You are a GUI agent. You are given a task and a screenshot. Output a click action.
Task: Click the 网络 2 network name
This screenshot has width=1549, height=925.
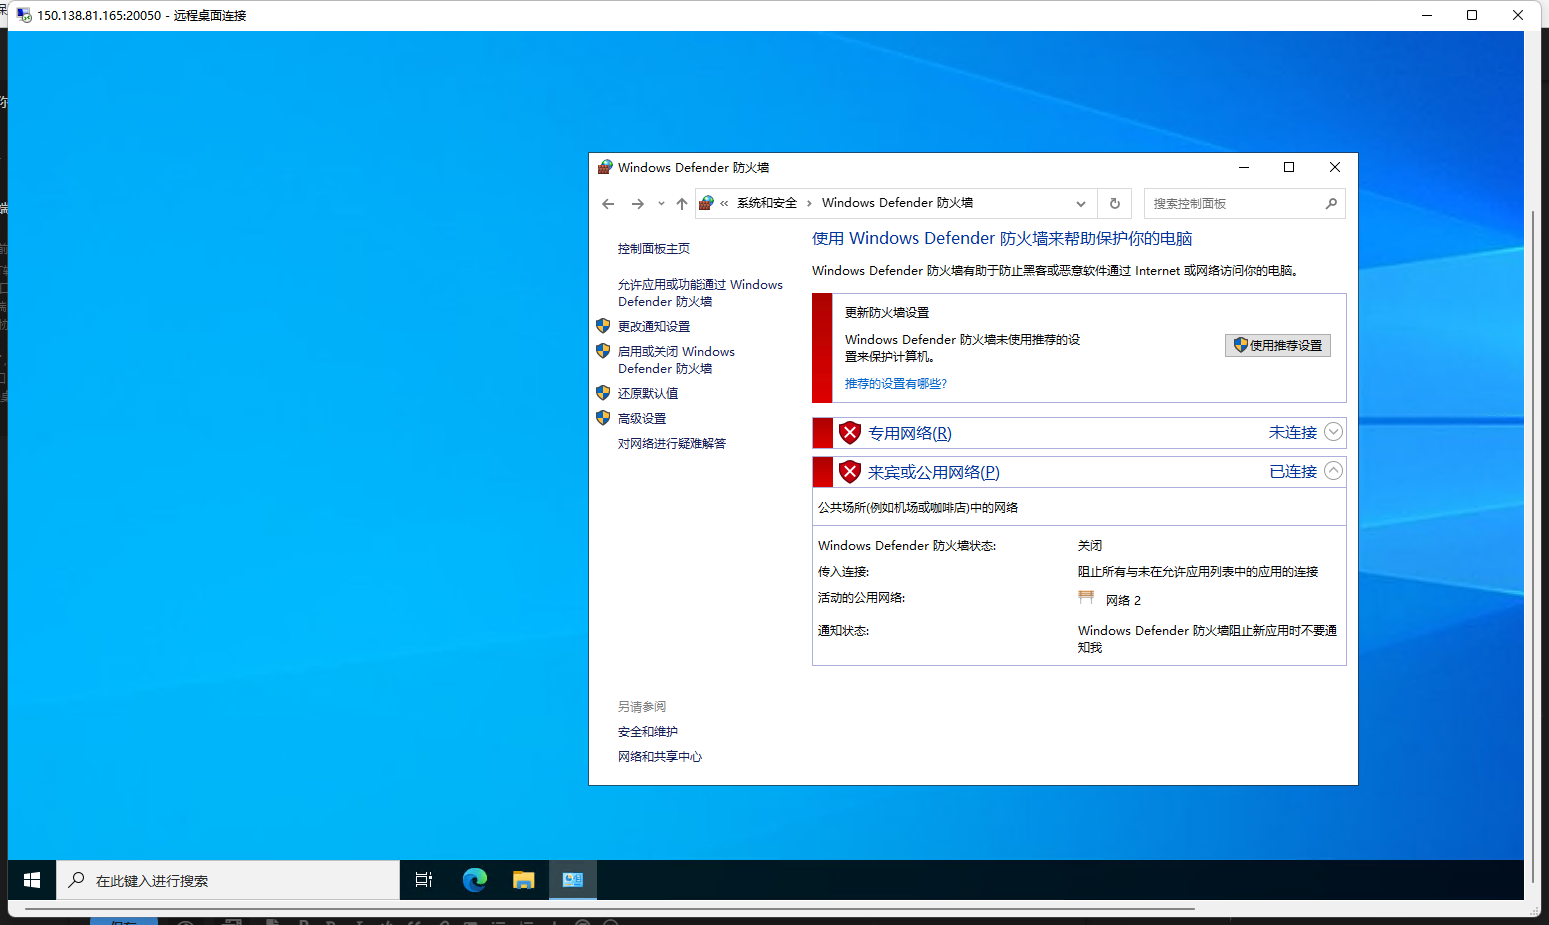(1123, 600)
